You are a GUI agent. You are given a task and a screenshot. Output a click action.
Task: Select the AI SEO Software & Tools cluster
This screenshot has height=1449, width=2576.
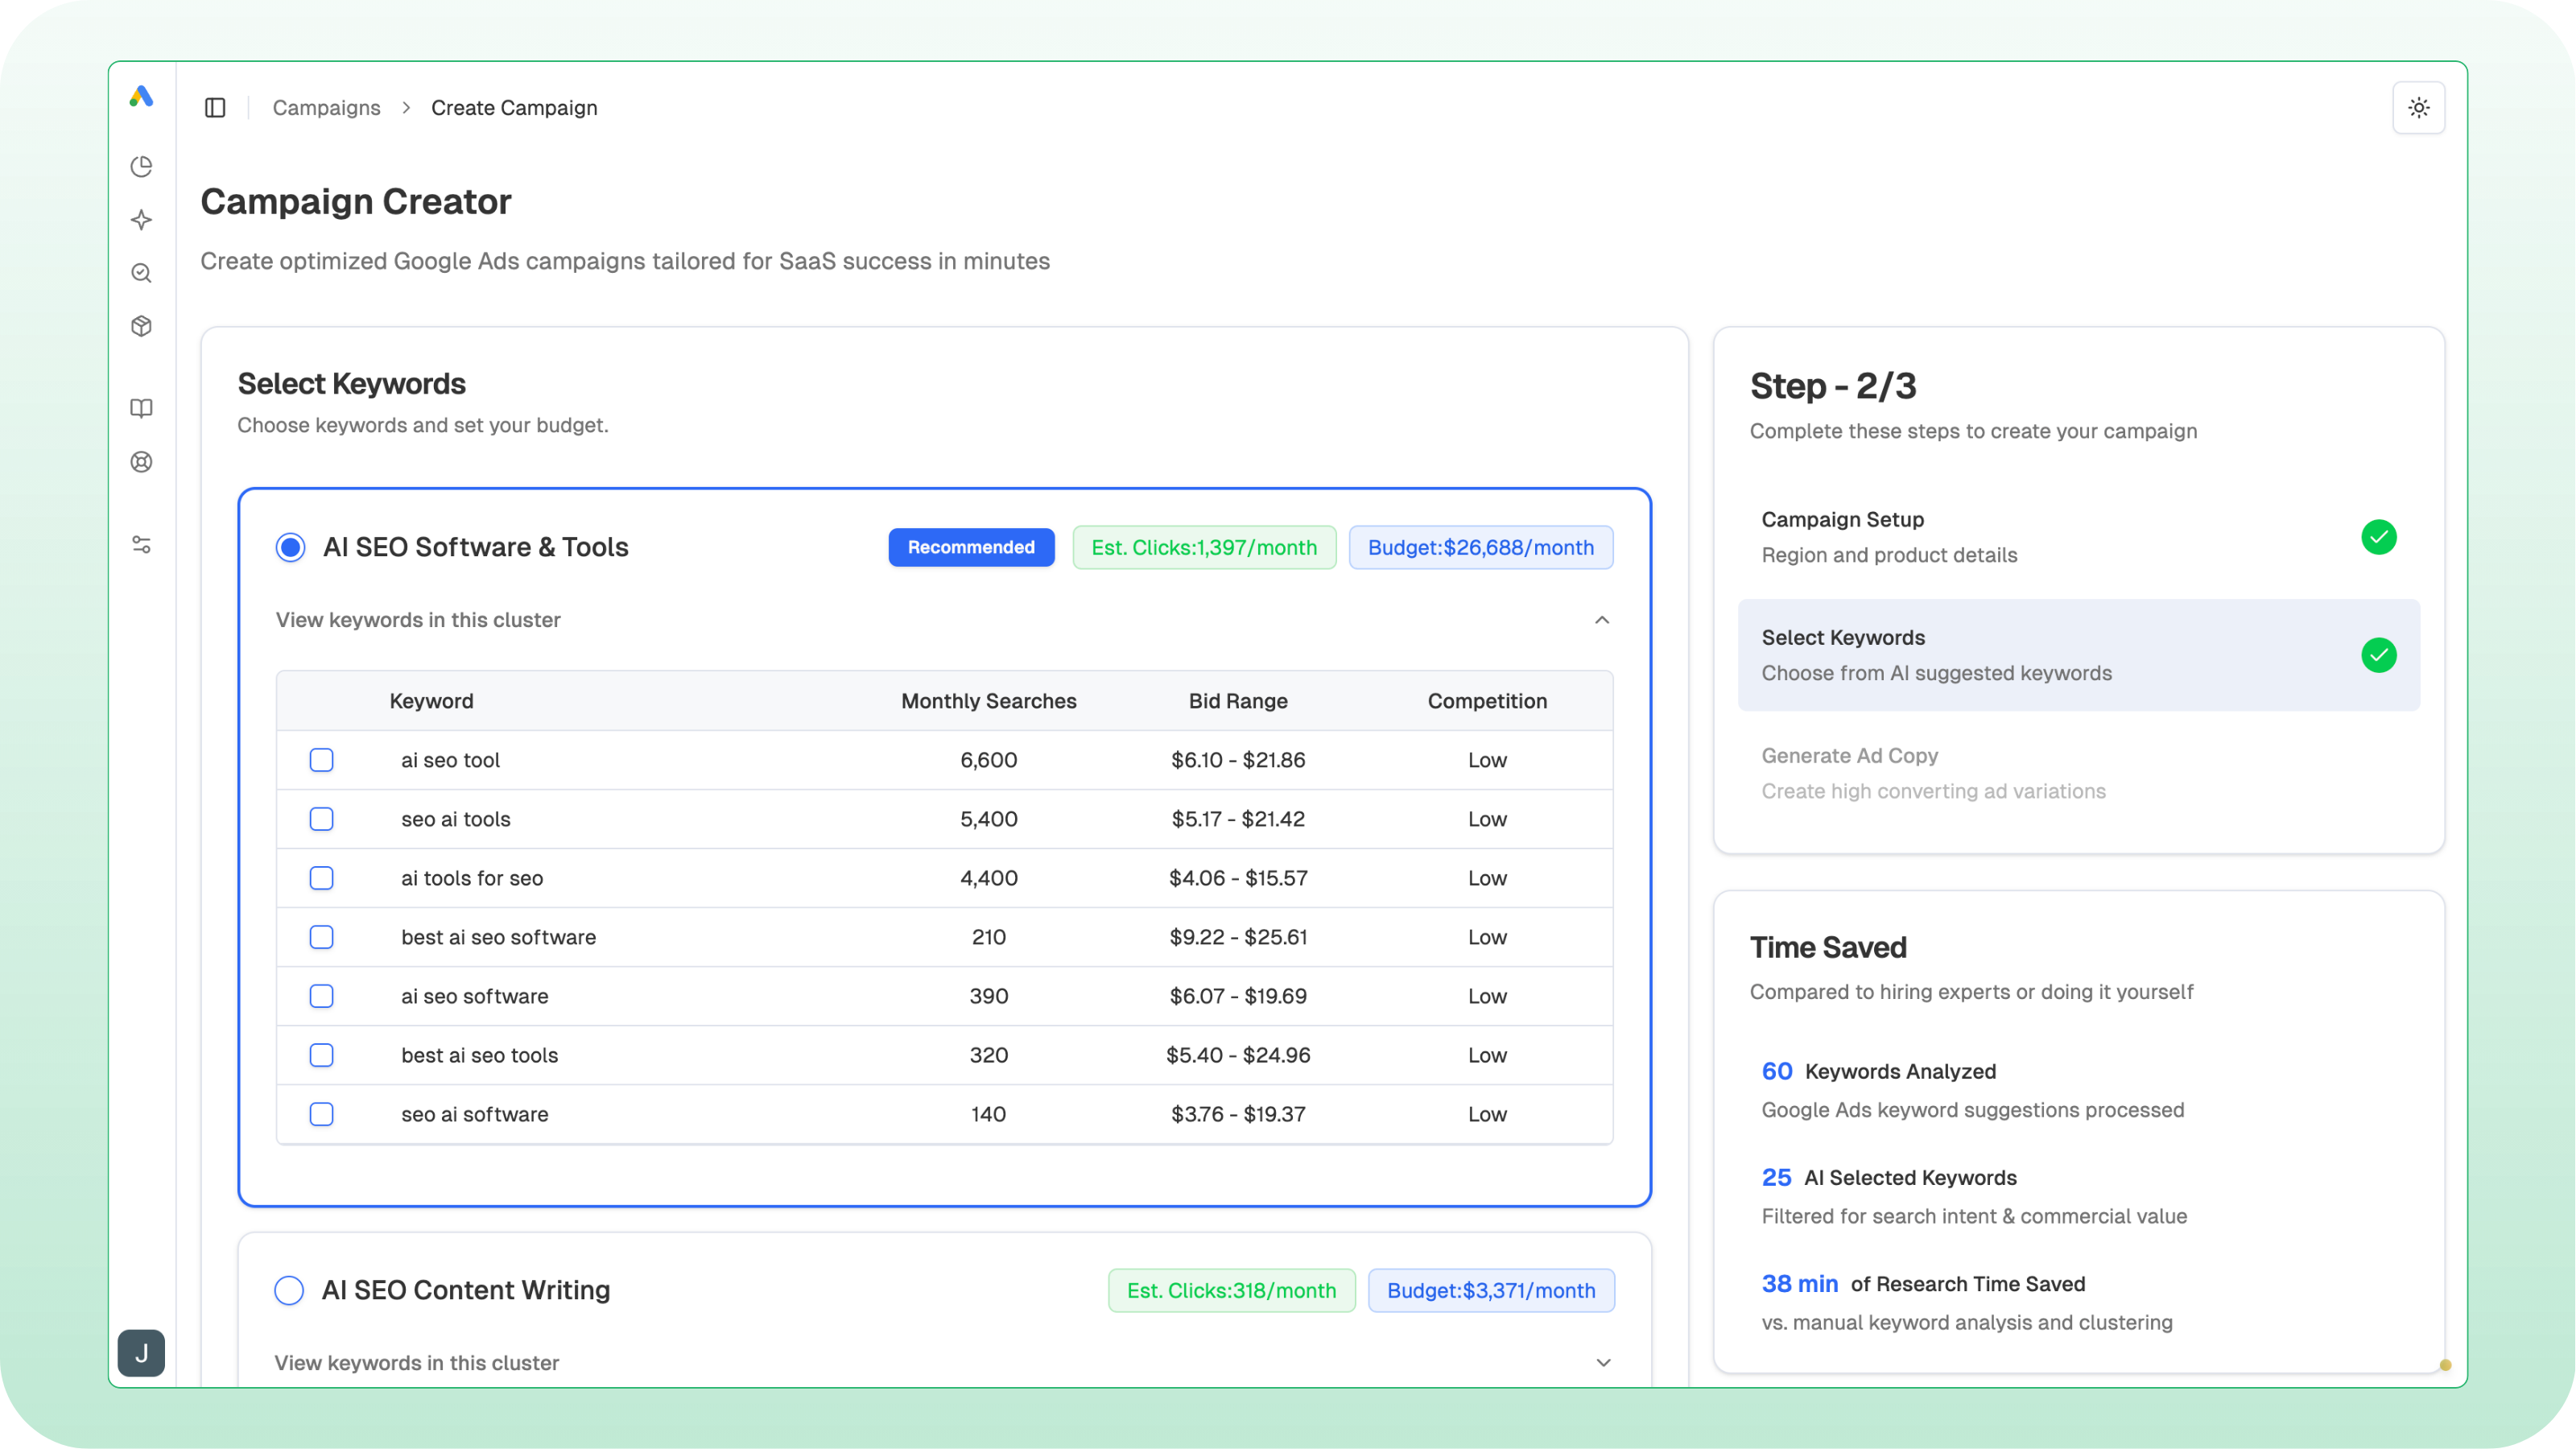(x=291, y=547)
